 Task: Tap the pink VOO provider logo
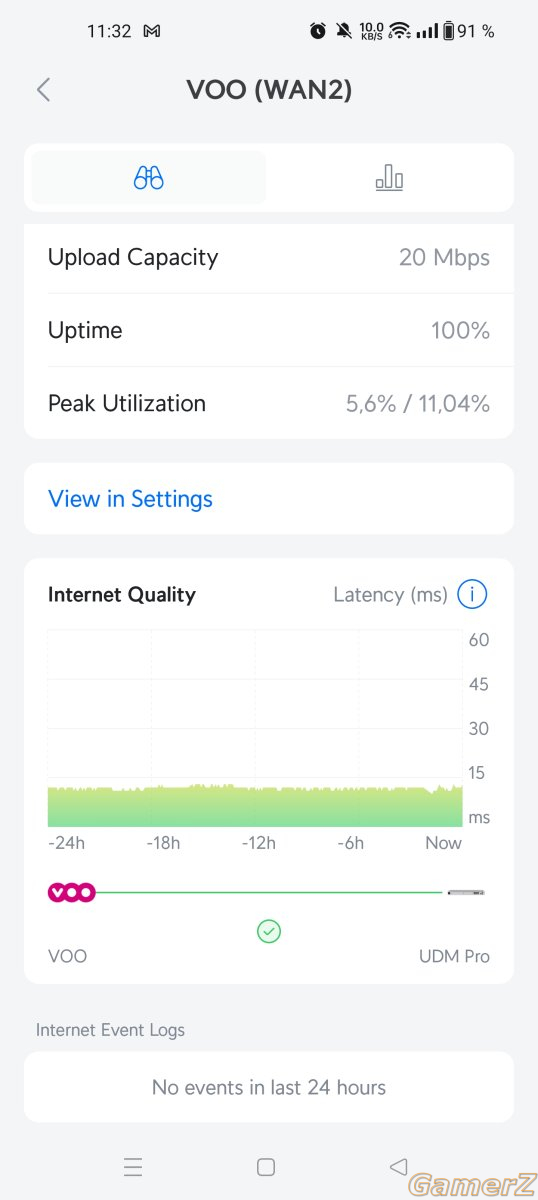(x=72, y=892)
